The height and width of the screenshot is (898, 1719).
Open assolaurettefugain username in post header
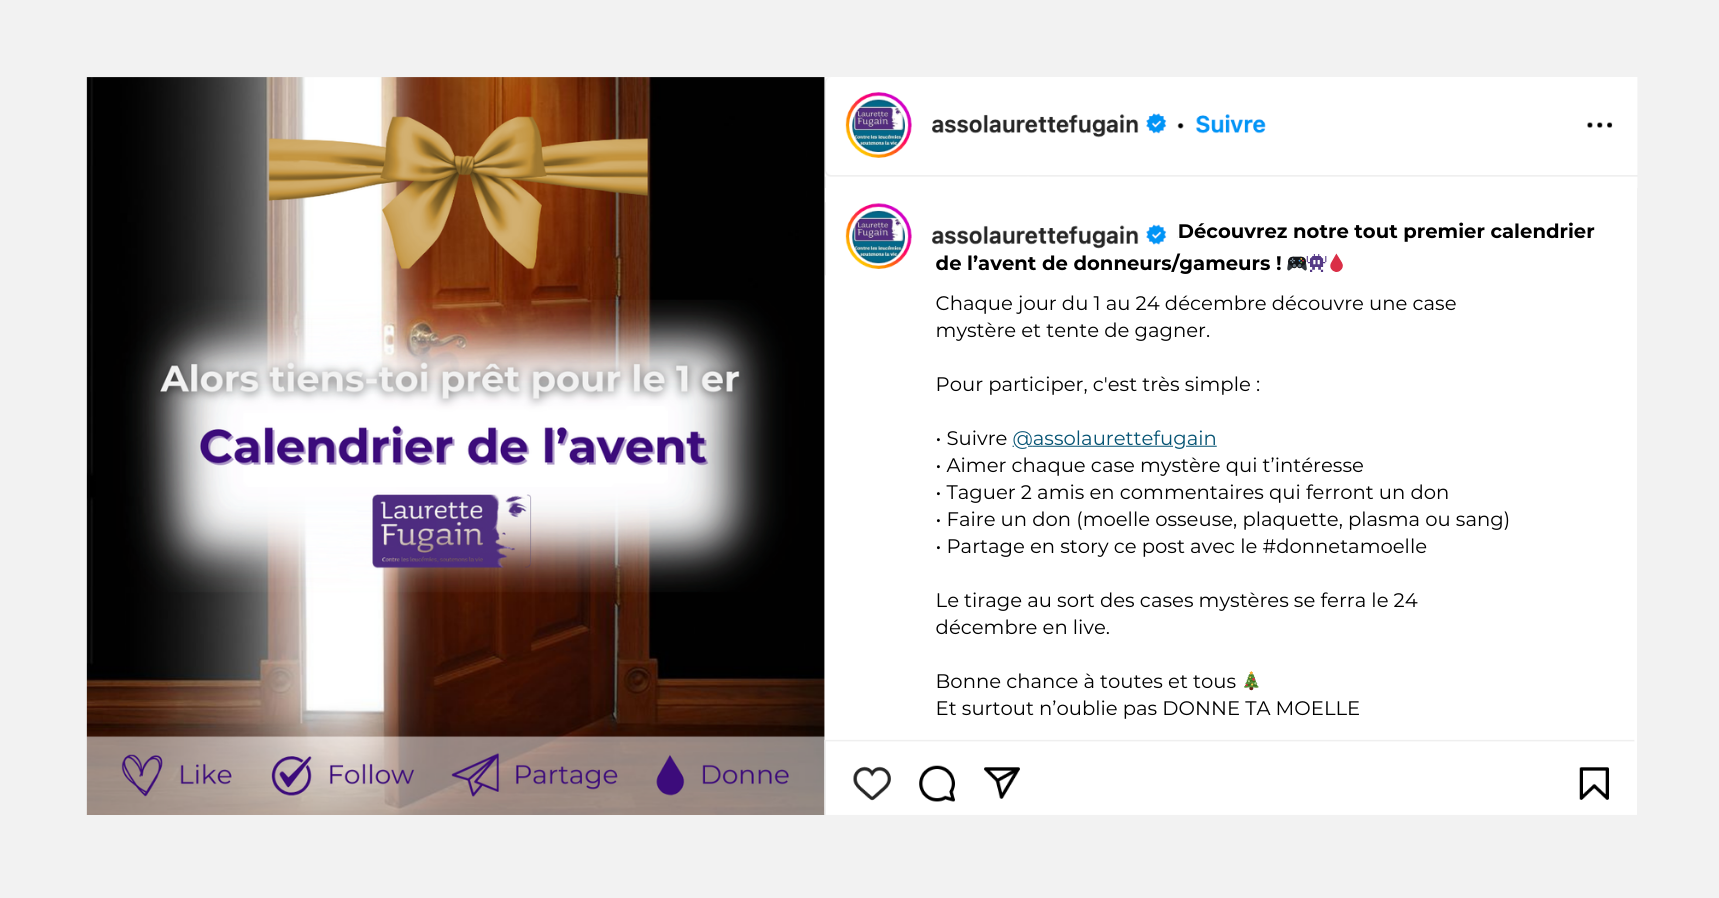(1034, 125)
